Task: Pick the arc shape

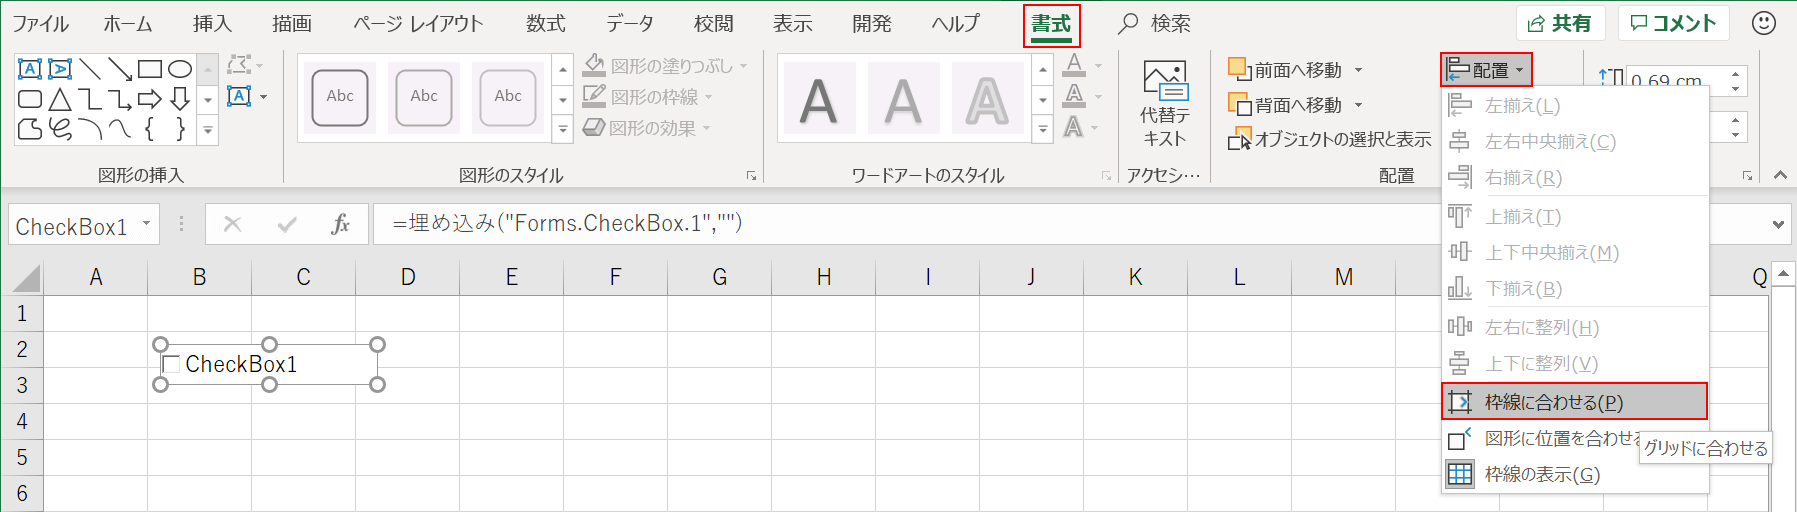Action: (x=90, y=129)
